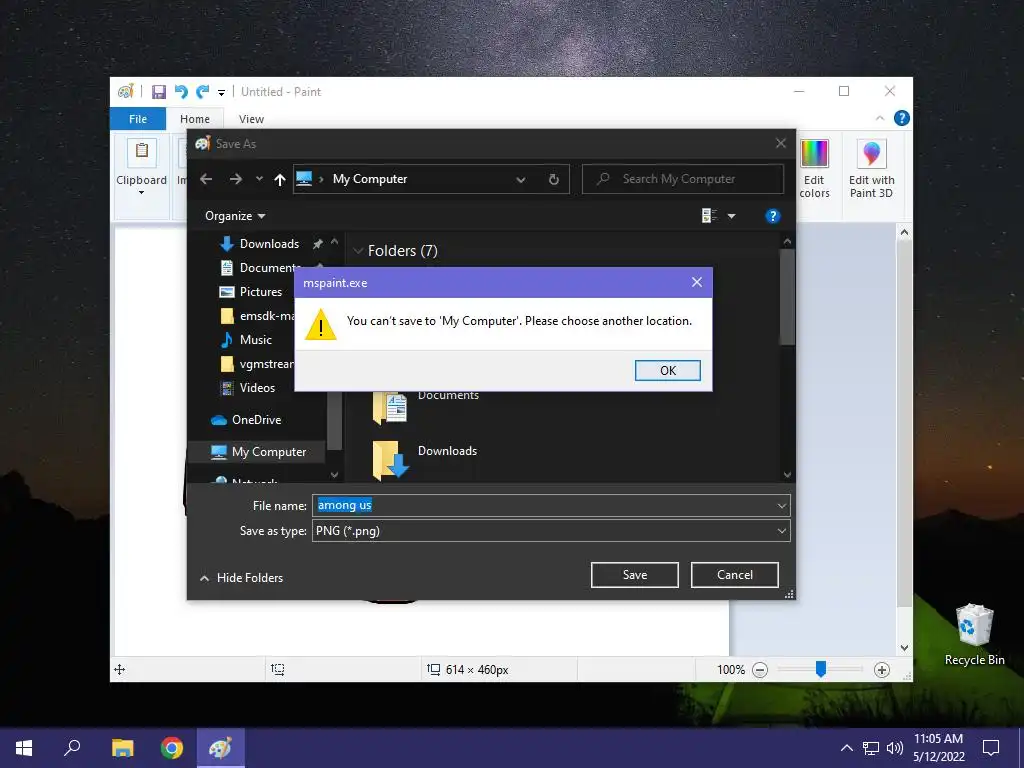Collapse the Paint ribbon
Image resolution: width=1024 pixels, height=768 pixels.
tap(880, 118)
